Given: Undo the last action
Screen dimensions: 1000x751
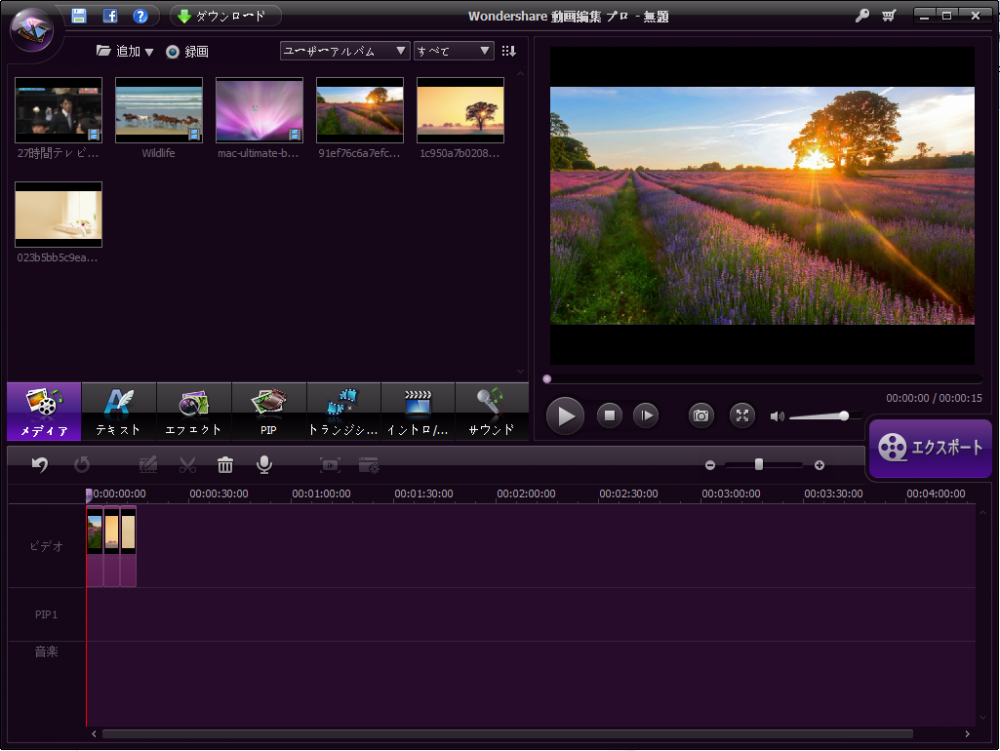Looking at the screenshot, I should point(39,464).
